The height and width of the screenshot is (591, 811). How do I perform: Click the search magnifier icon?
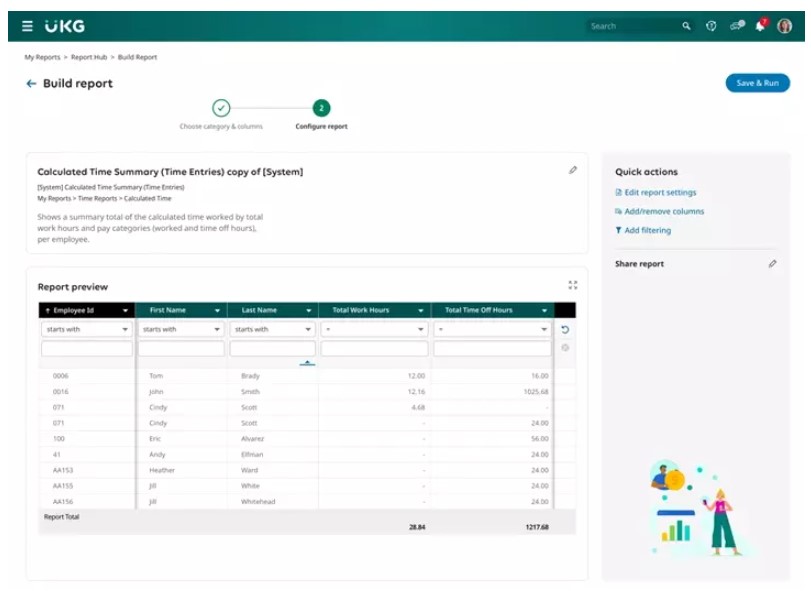coord(686,26)
